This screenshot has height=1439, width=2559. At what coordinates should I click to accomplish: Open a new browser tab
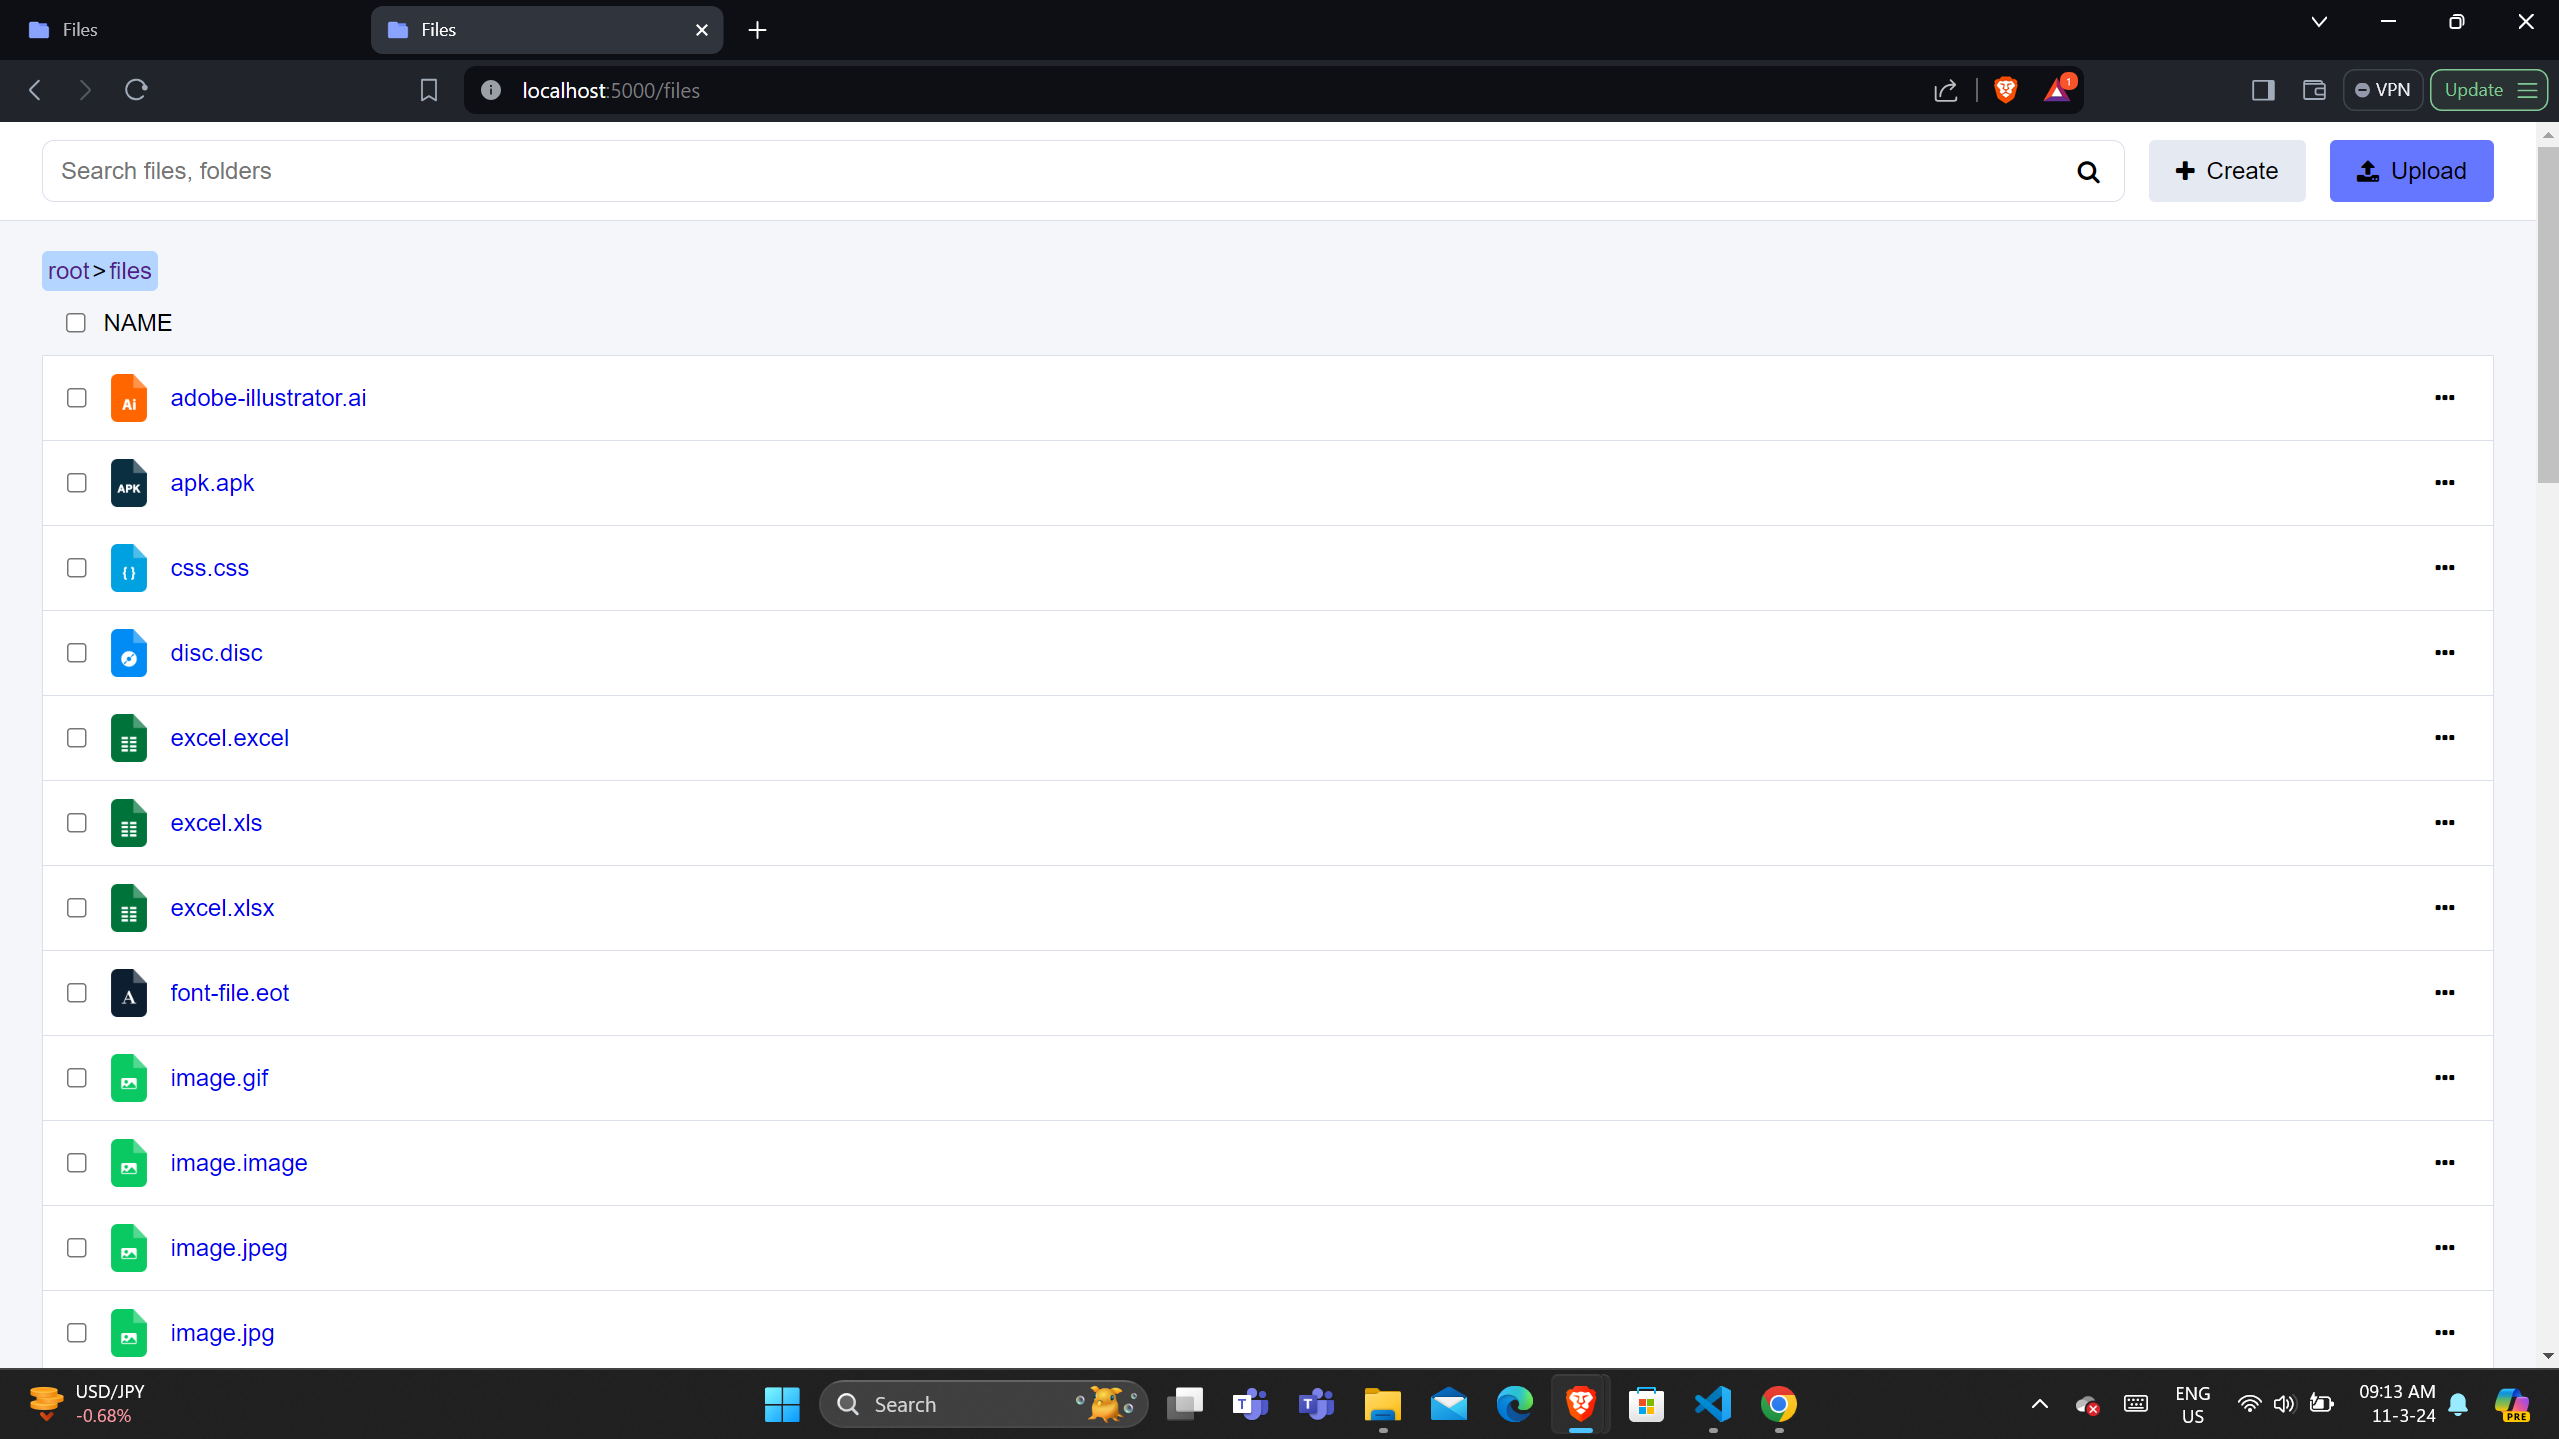[x=757, y=30]
